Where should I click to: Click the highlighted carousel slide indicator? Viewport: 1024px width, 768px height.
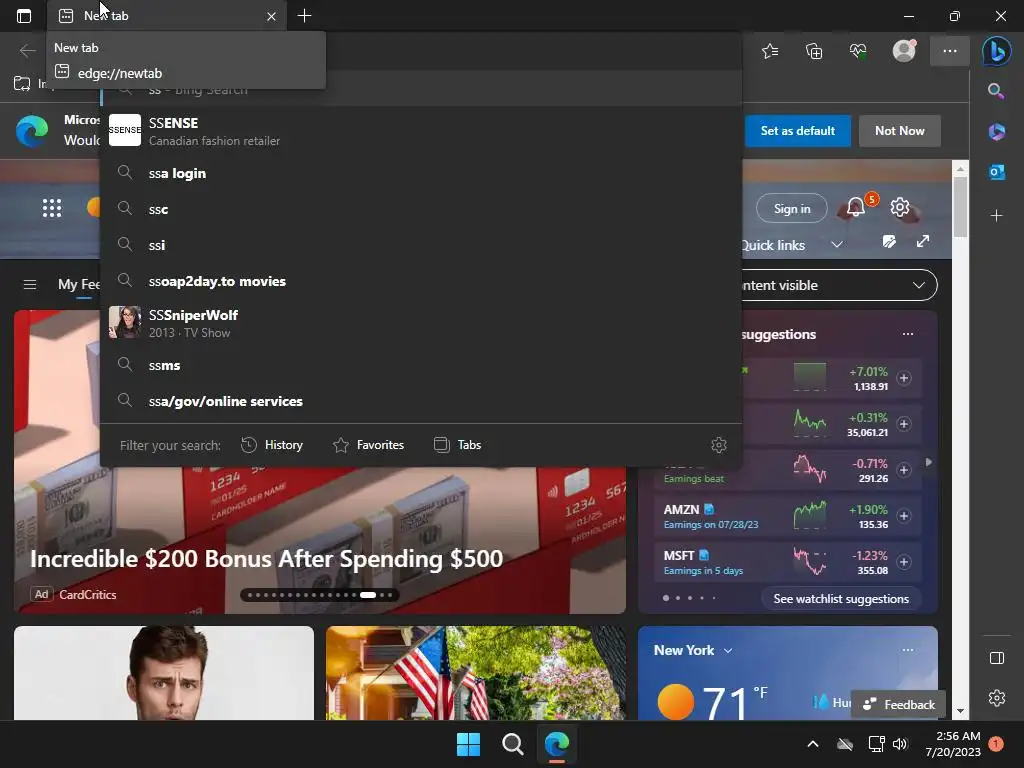coord(368,595)
